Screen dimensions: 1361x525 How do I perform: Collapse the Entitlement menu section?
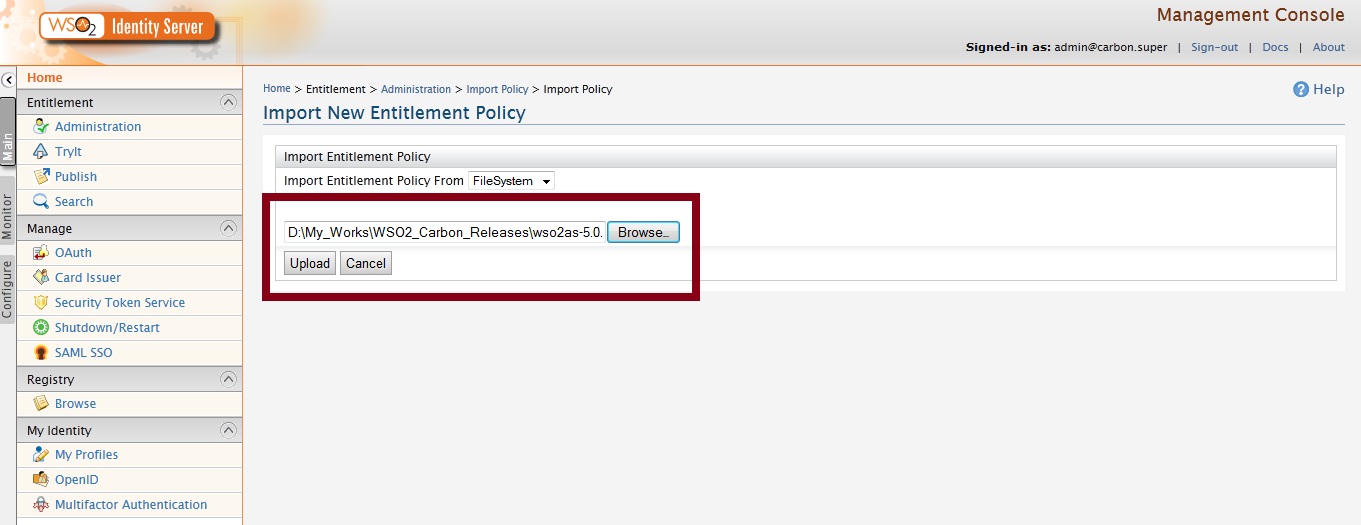[228, 102]
